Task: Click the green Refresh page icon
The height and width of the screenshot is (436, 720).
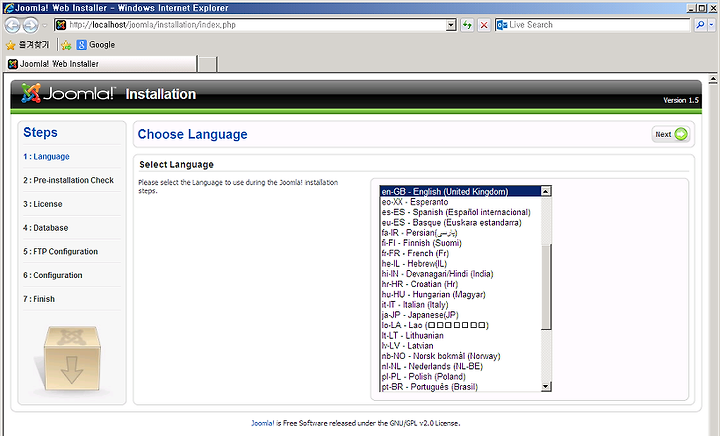Action: point(467,25)
